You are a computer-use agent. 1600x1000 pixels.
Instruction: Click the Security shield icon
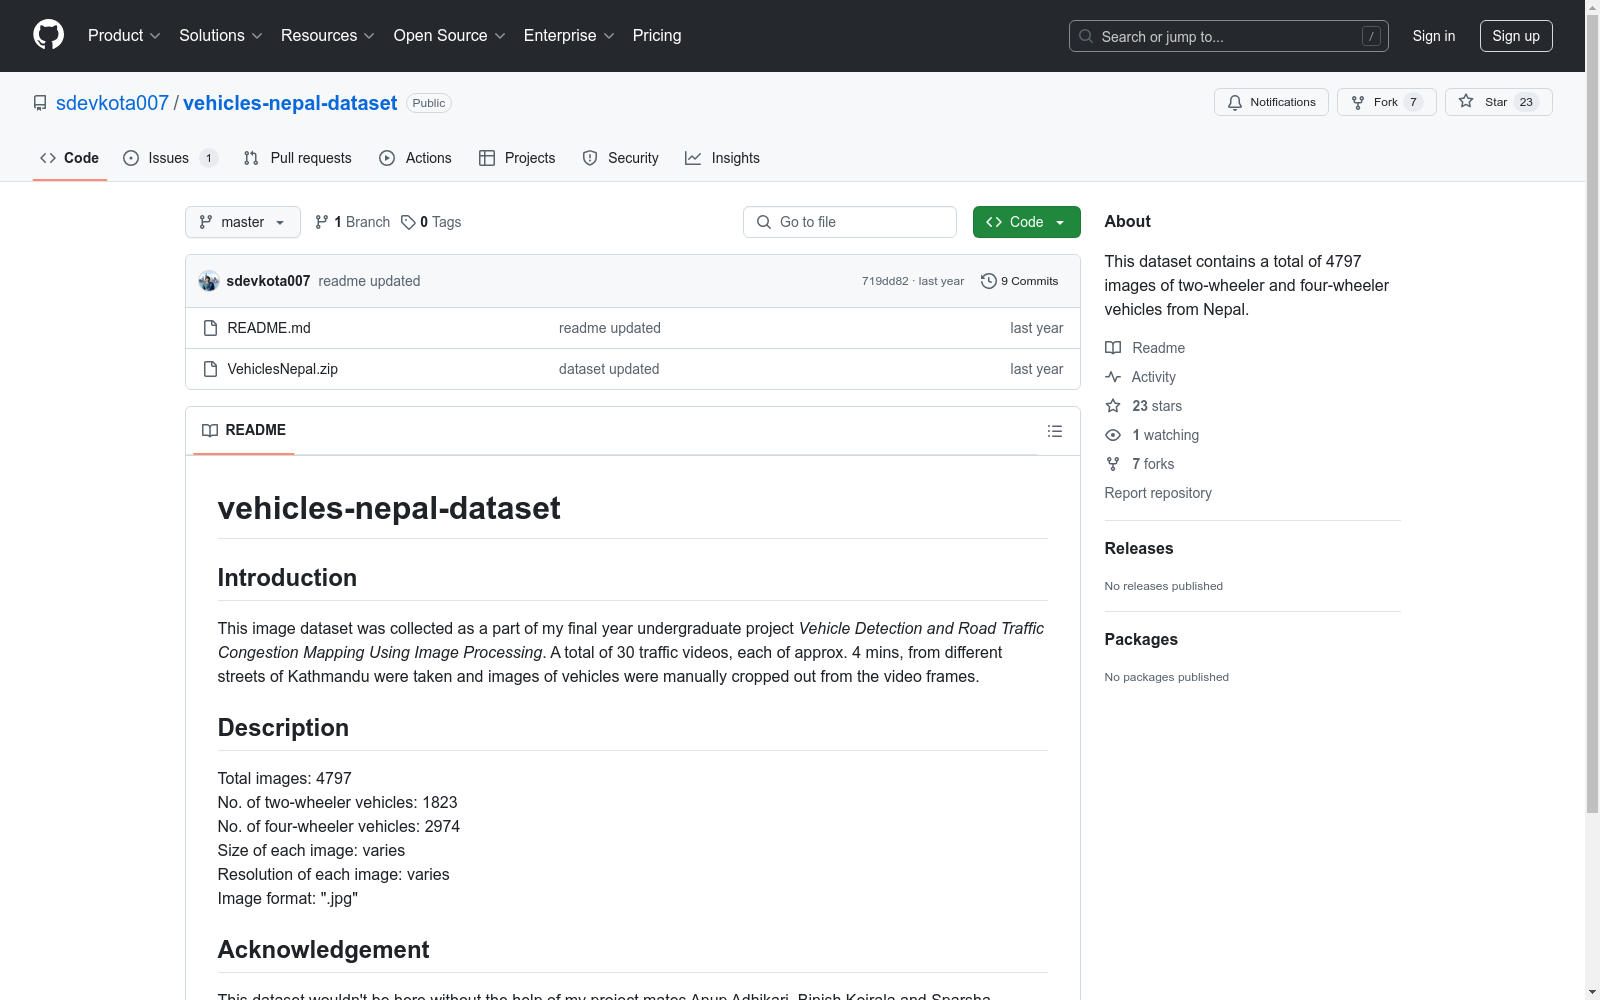click(x=590, y=158)
